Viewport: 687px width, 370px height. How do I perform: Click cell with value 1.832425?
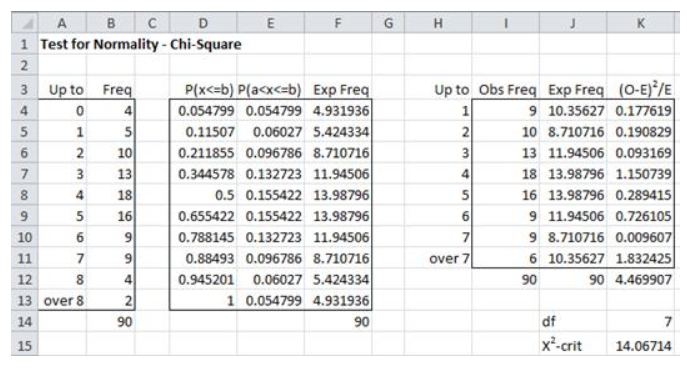640,258
